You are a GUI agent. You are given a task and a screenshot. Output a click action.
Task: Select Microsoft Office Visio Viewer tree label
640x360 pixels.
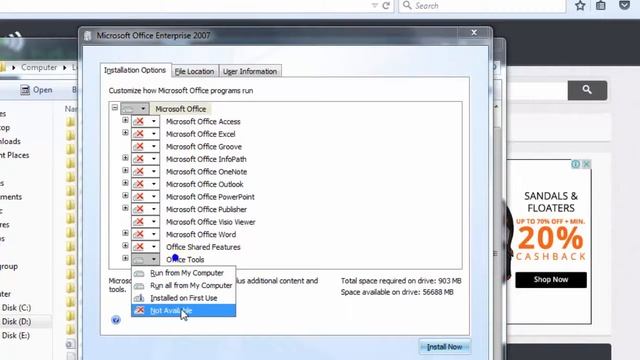coord(211,222)
